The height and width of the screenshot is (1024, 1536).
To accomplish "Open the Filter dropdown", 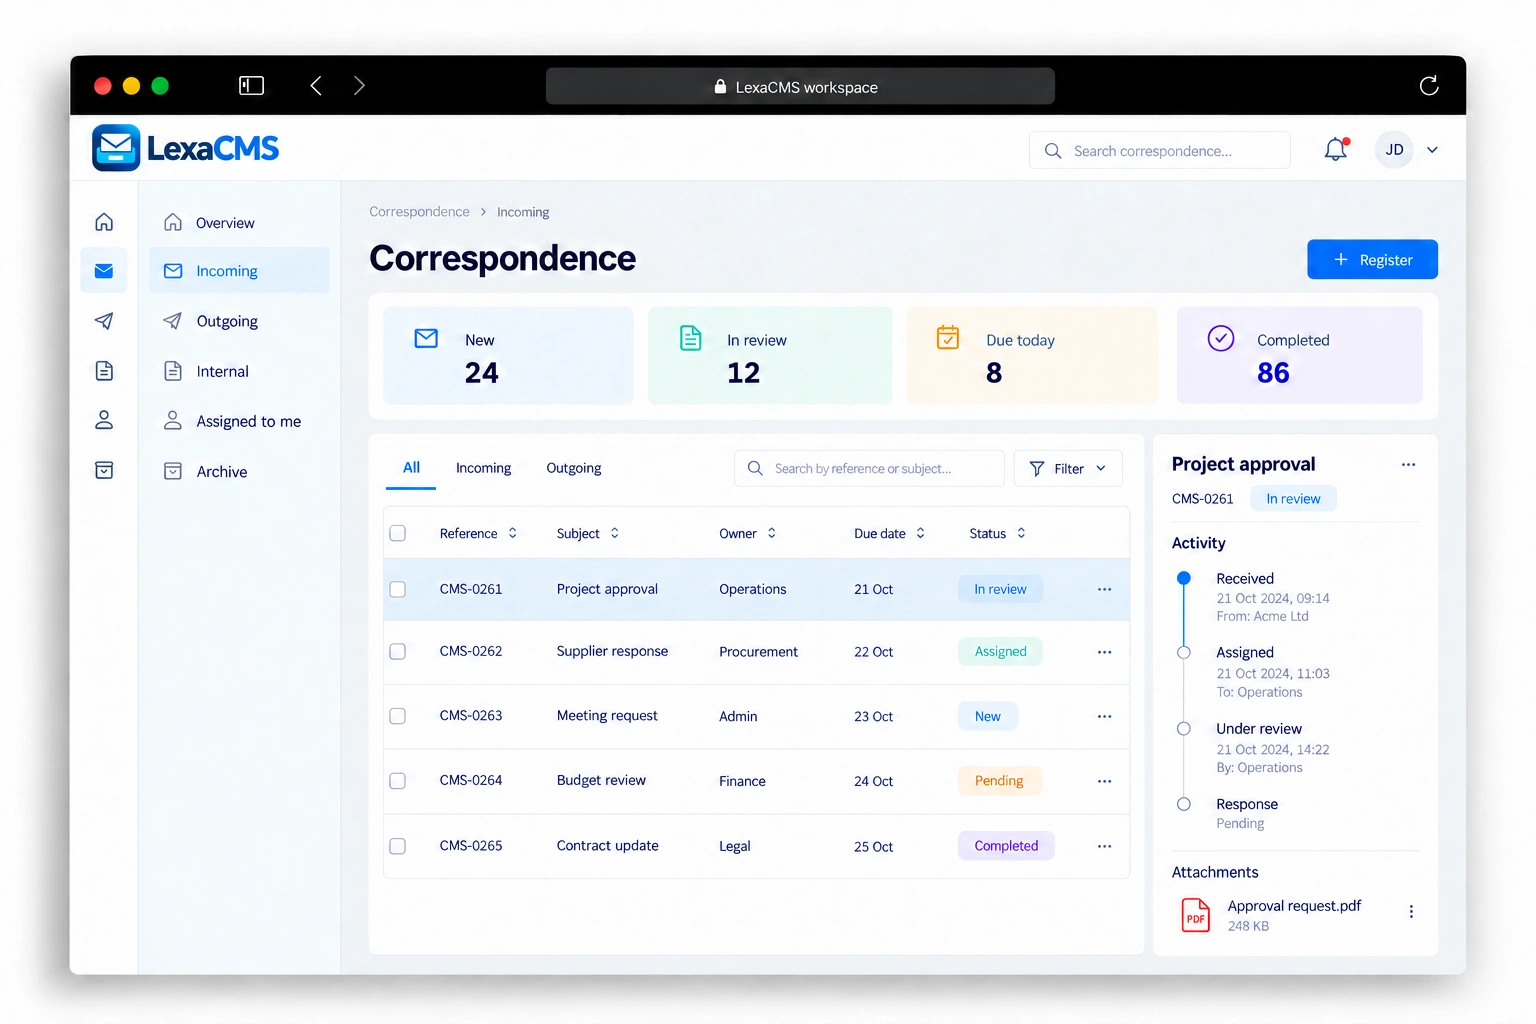I will [x=1068, y=468].
